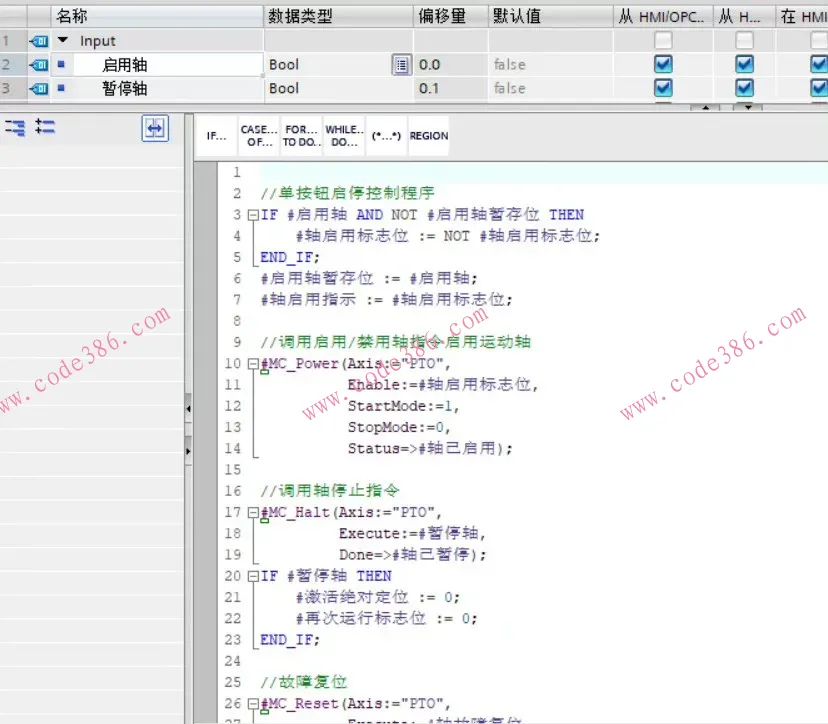The width and height of the screenshot is (828, 724).
Task: Click the down arrow of interface splitter
Action: tap(748, 107)
